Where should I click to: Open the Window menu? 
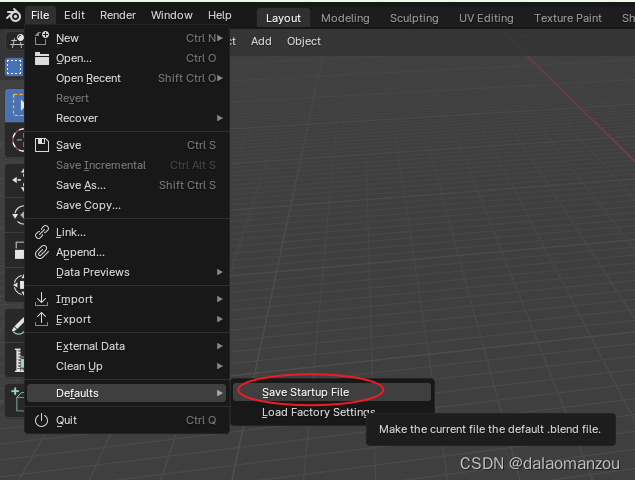pos(172,15)
